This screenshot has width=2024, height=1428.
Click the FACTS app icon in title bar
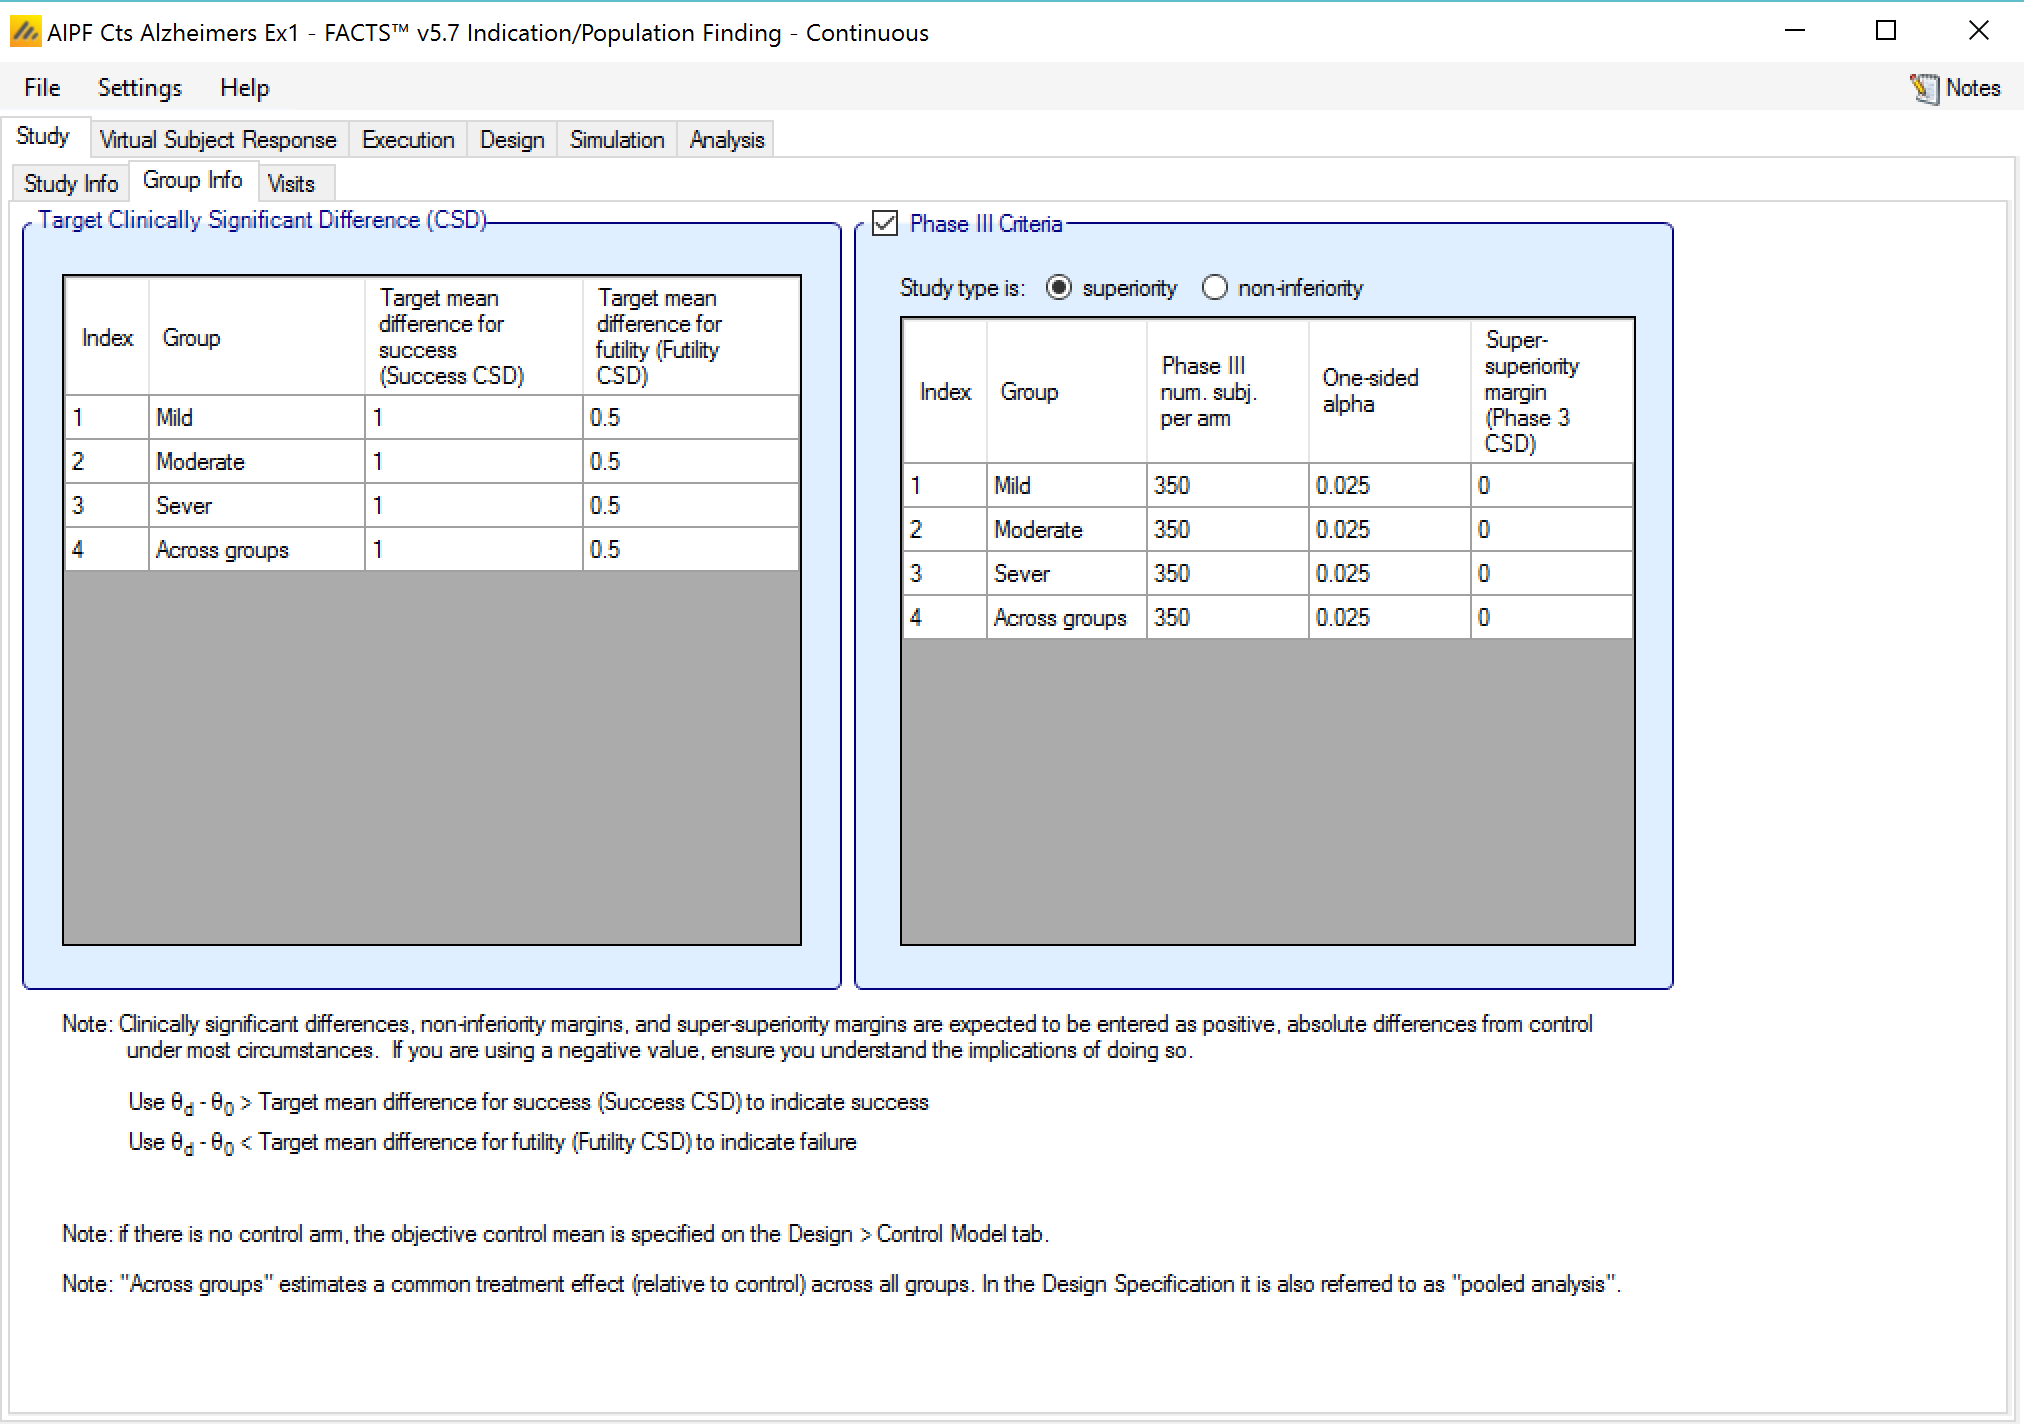point(25,32)
